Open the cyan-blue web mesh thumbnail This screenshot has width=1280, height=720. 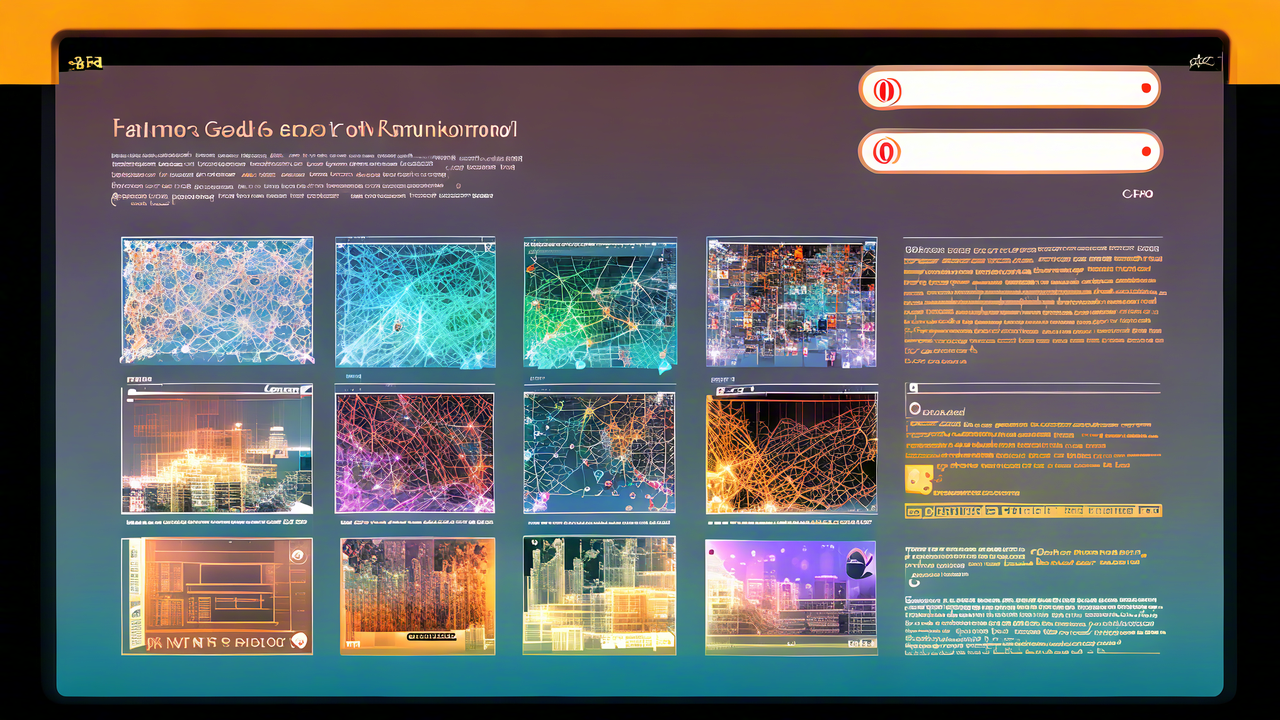click(x=415, y=302)
